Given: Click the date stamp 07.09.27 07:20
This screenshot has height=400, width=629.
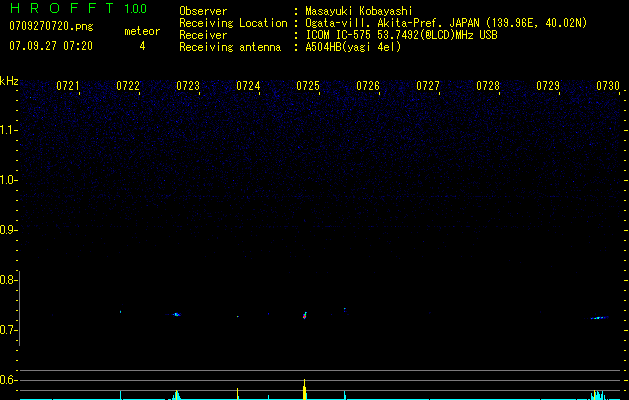Looking at the screenshot, I should [51, 46].
